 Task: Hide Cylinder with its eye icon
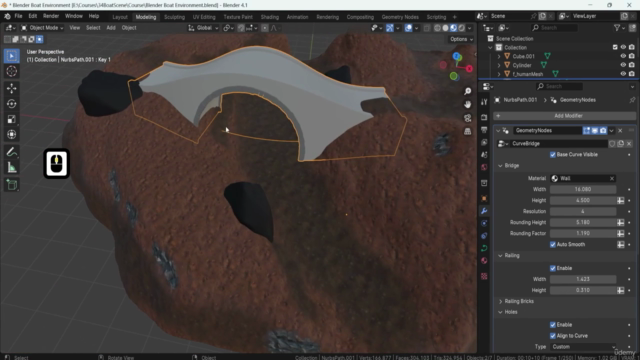(x=623, y=65)
